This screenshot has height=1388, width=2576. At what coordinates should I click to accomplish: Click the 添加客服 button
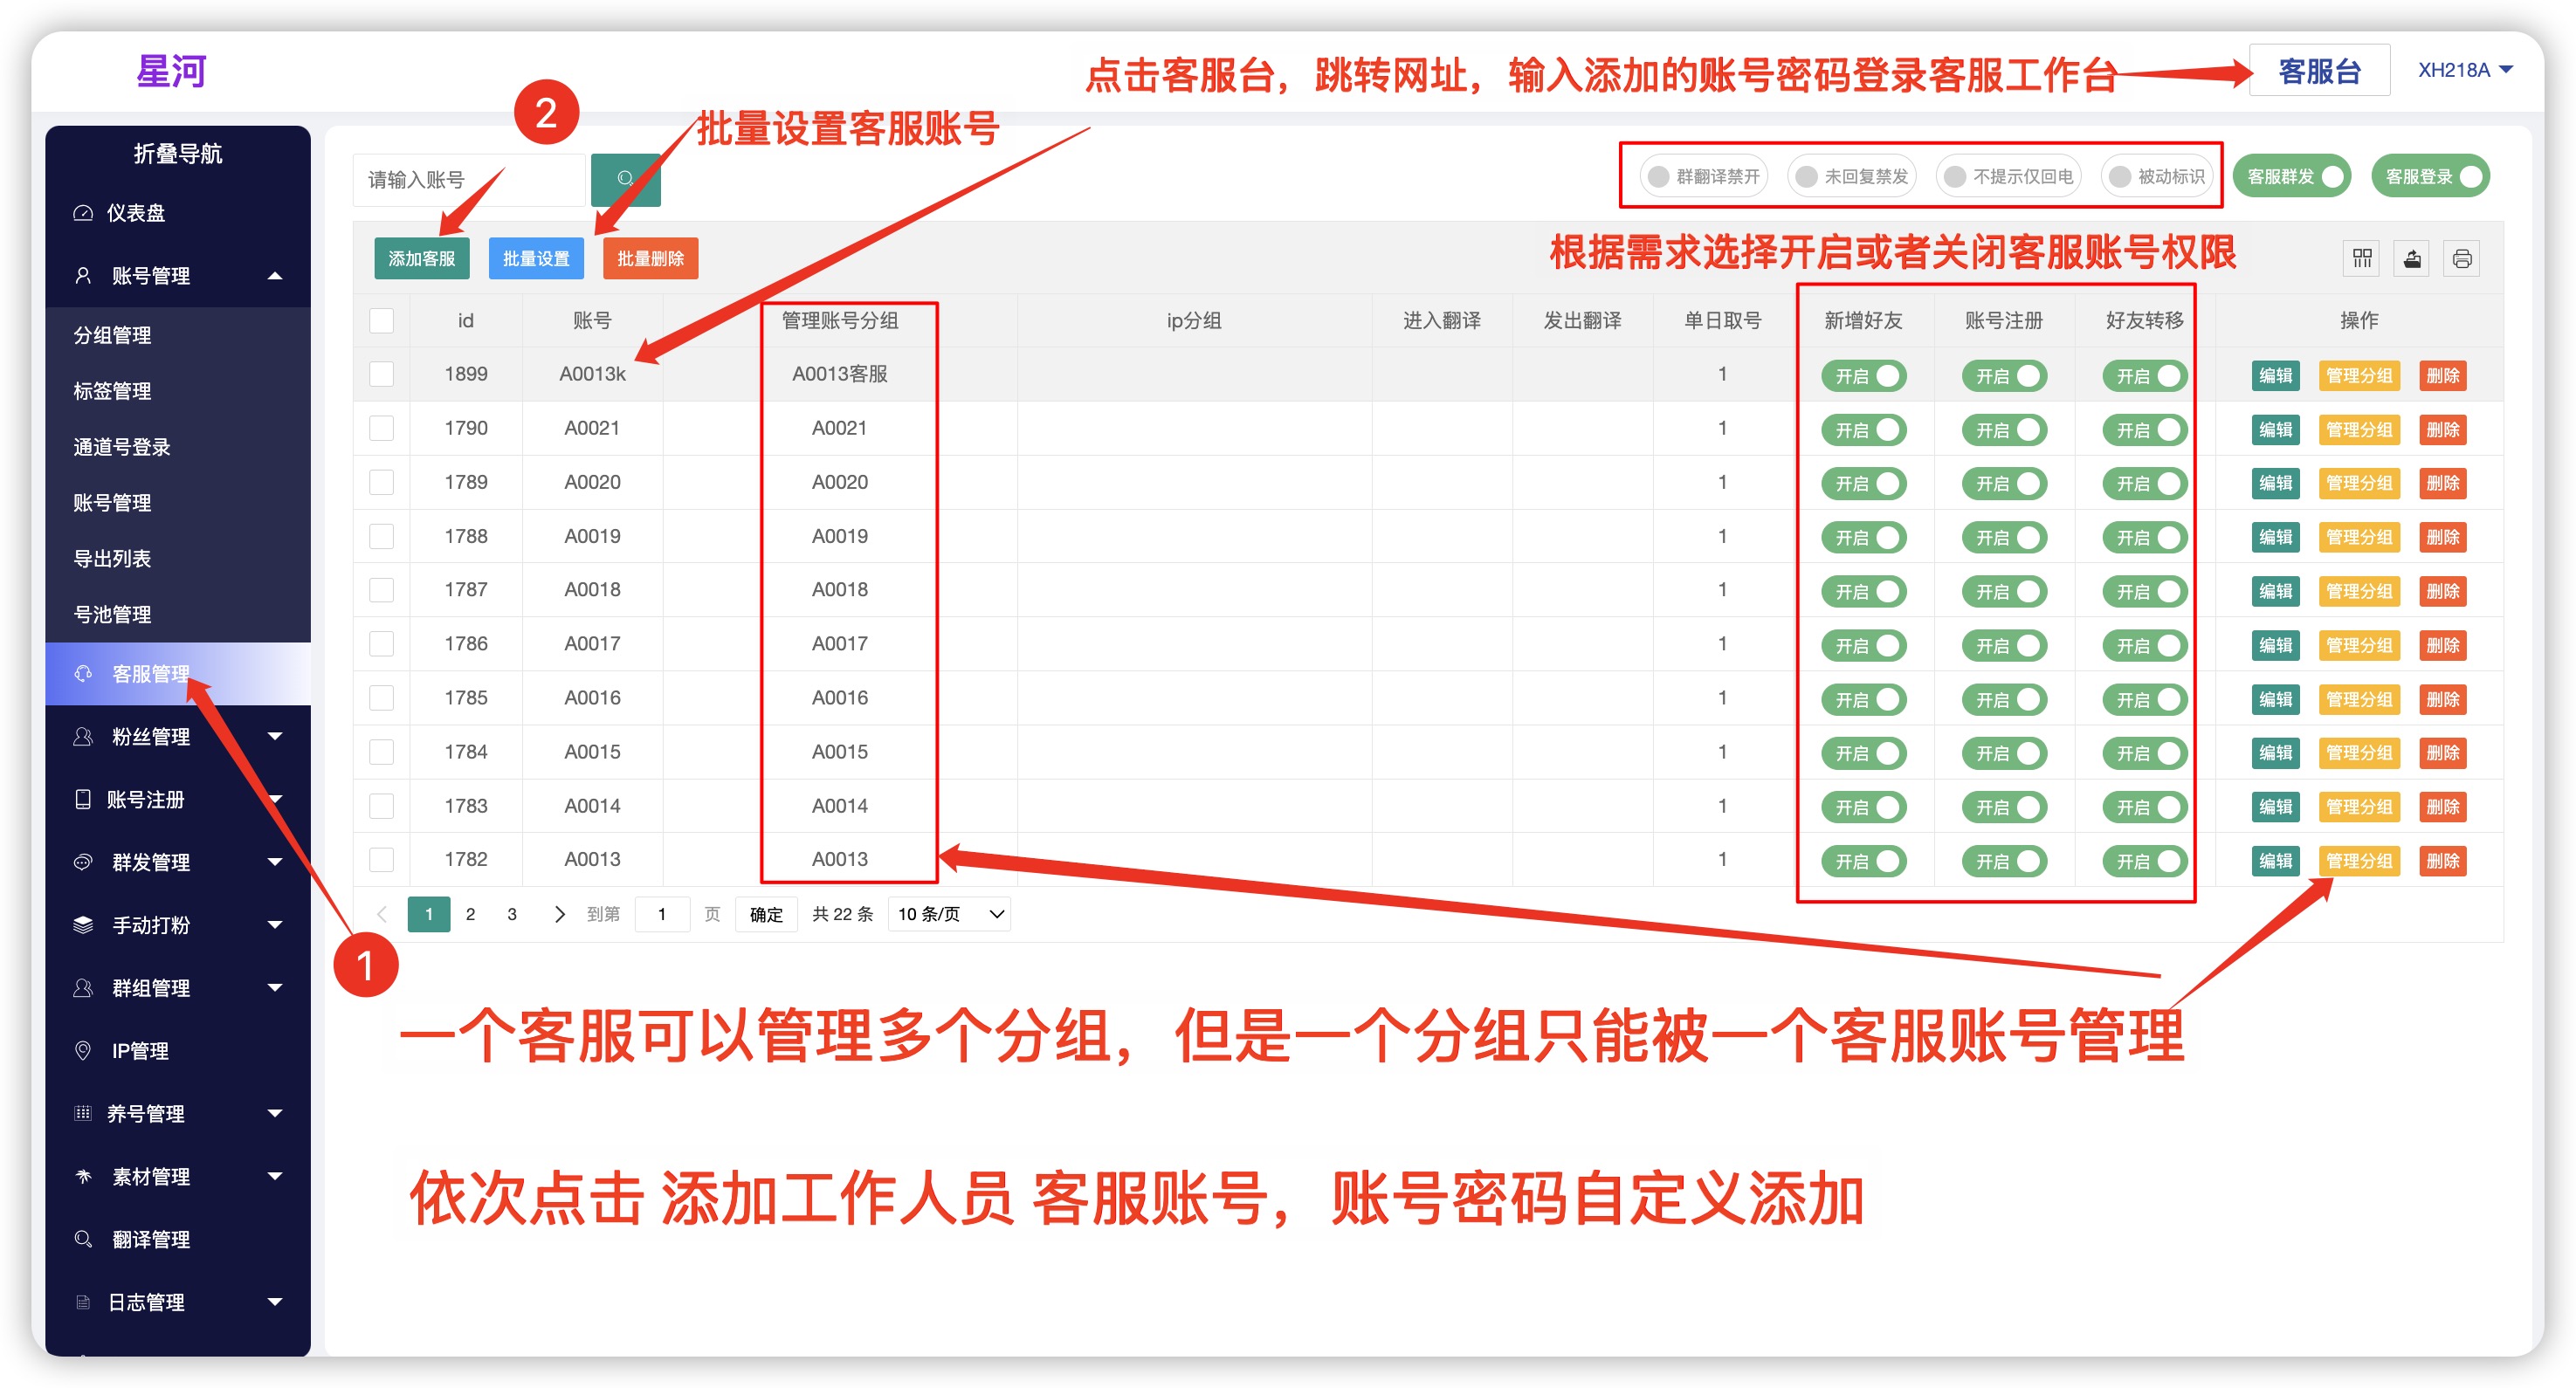421,259
